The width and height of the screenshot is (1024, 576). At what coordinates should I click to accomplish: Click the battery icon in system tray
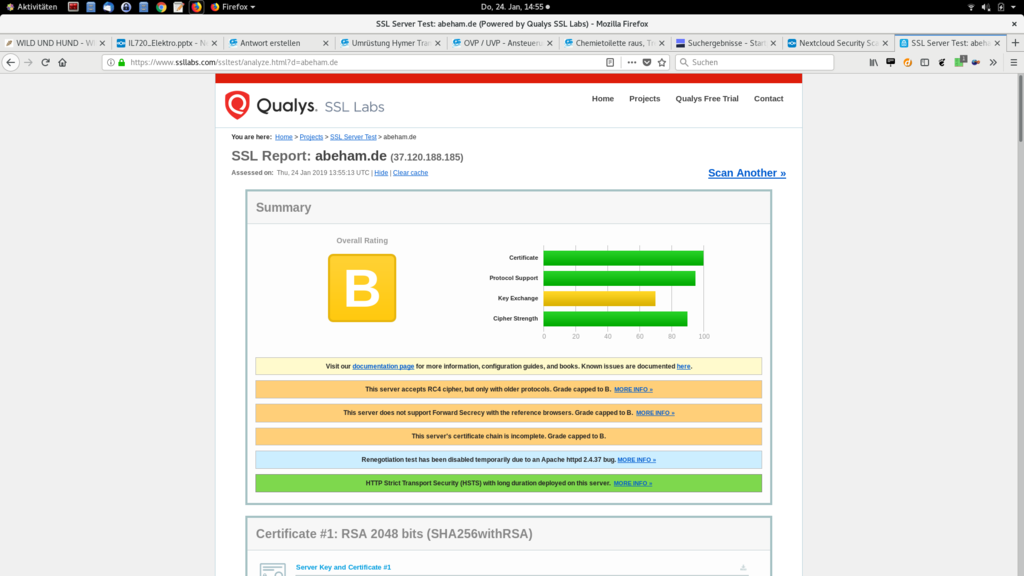[1000, 7]
